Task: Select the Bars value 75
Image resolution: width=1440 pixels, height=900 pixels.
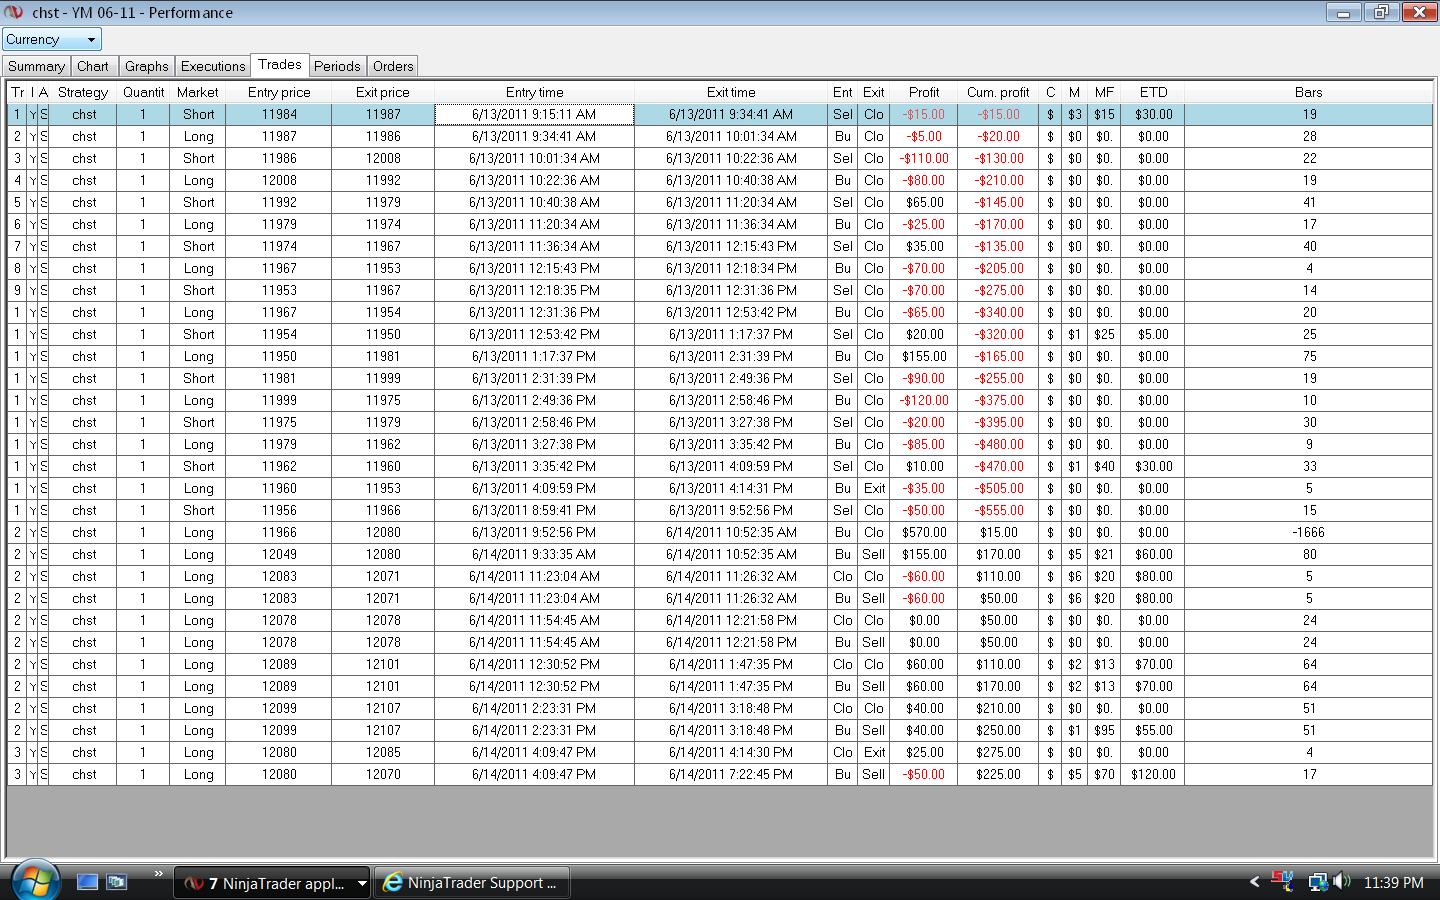Action: coord(1309,356)
